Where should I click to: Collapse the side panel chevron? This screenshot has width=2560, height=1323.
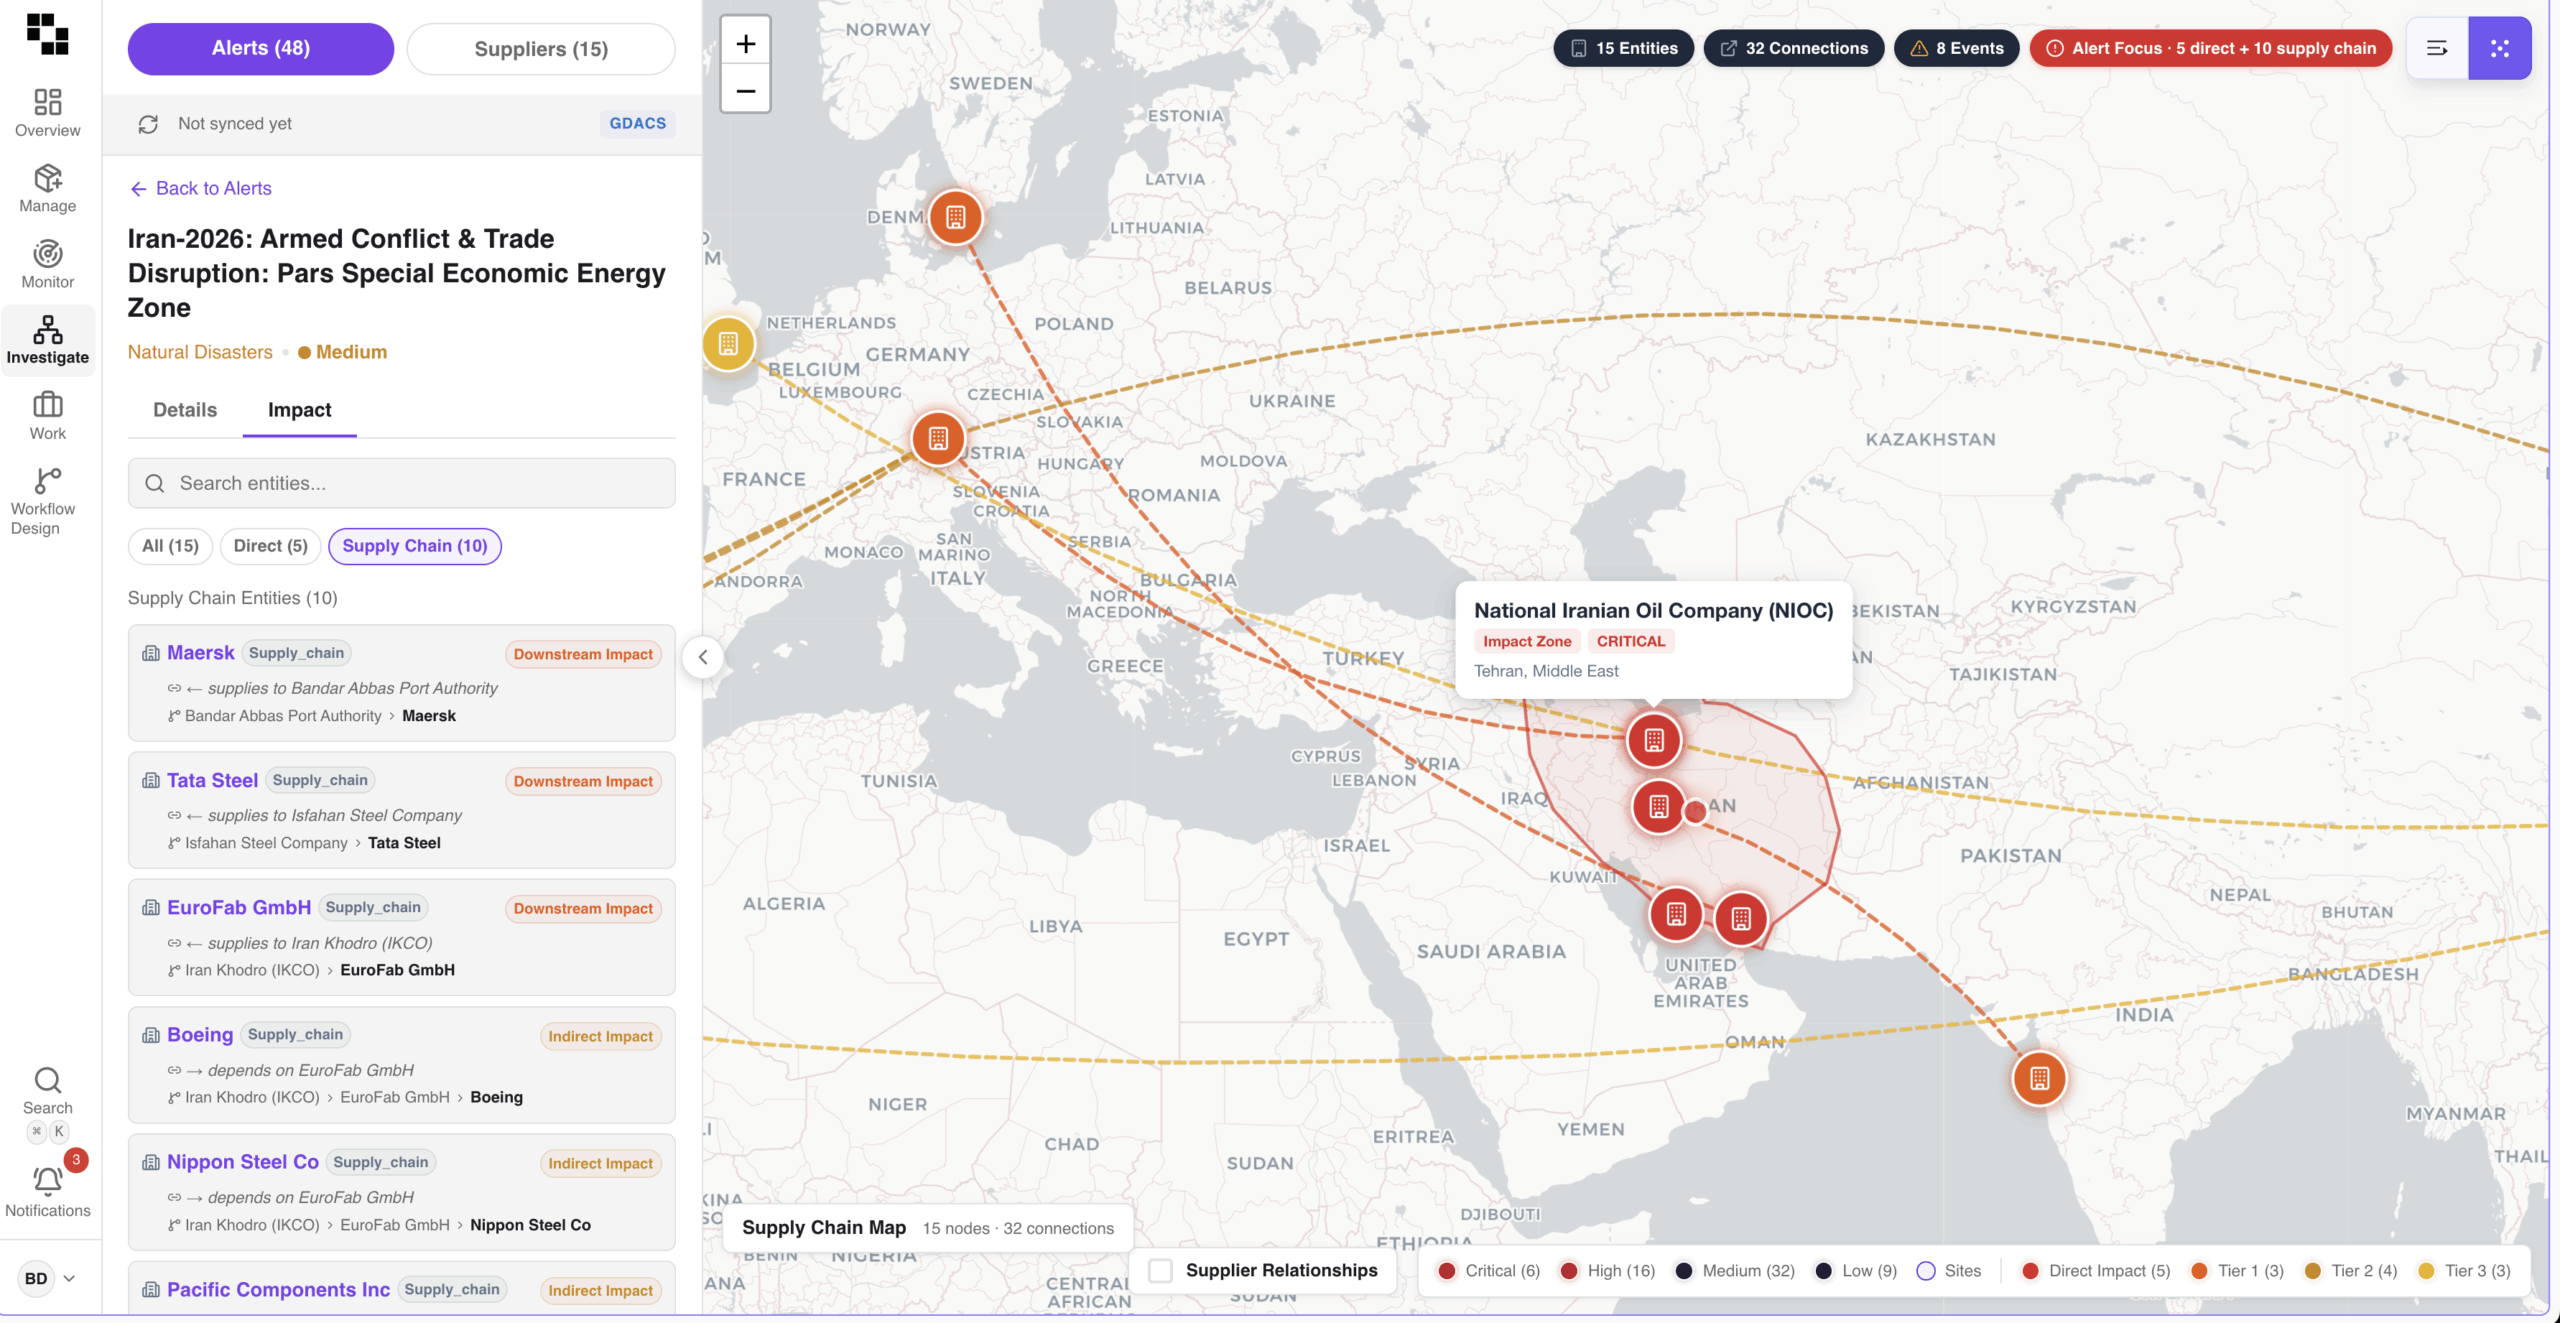click(703, 657)
